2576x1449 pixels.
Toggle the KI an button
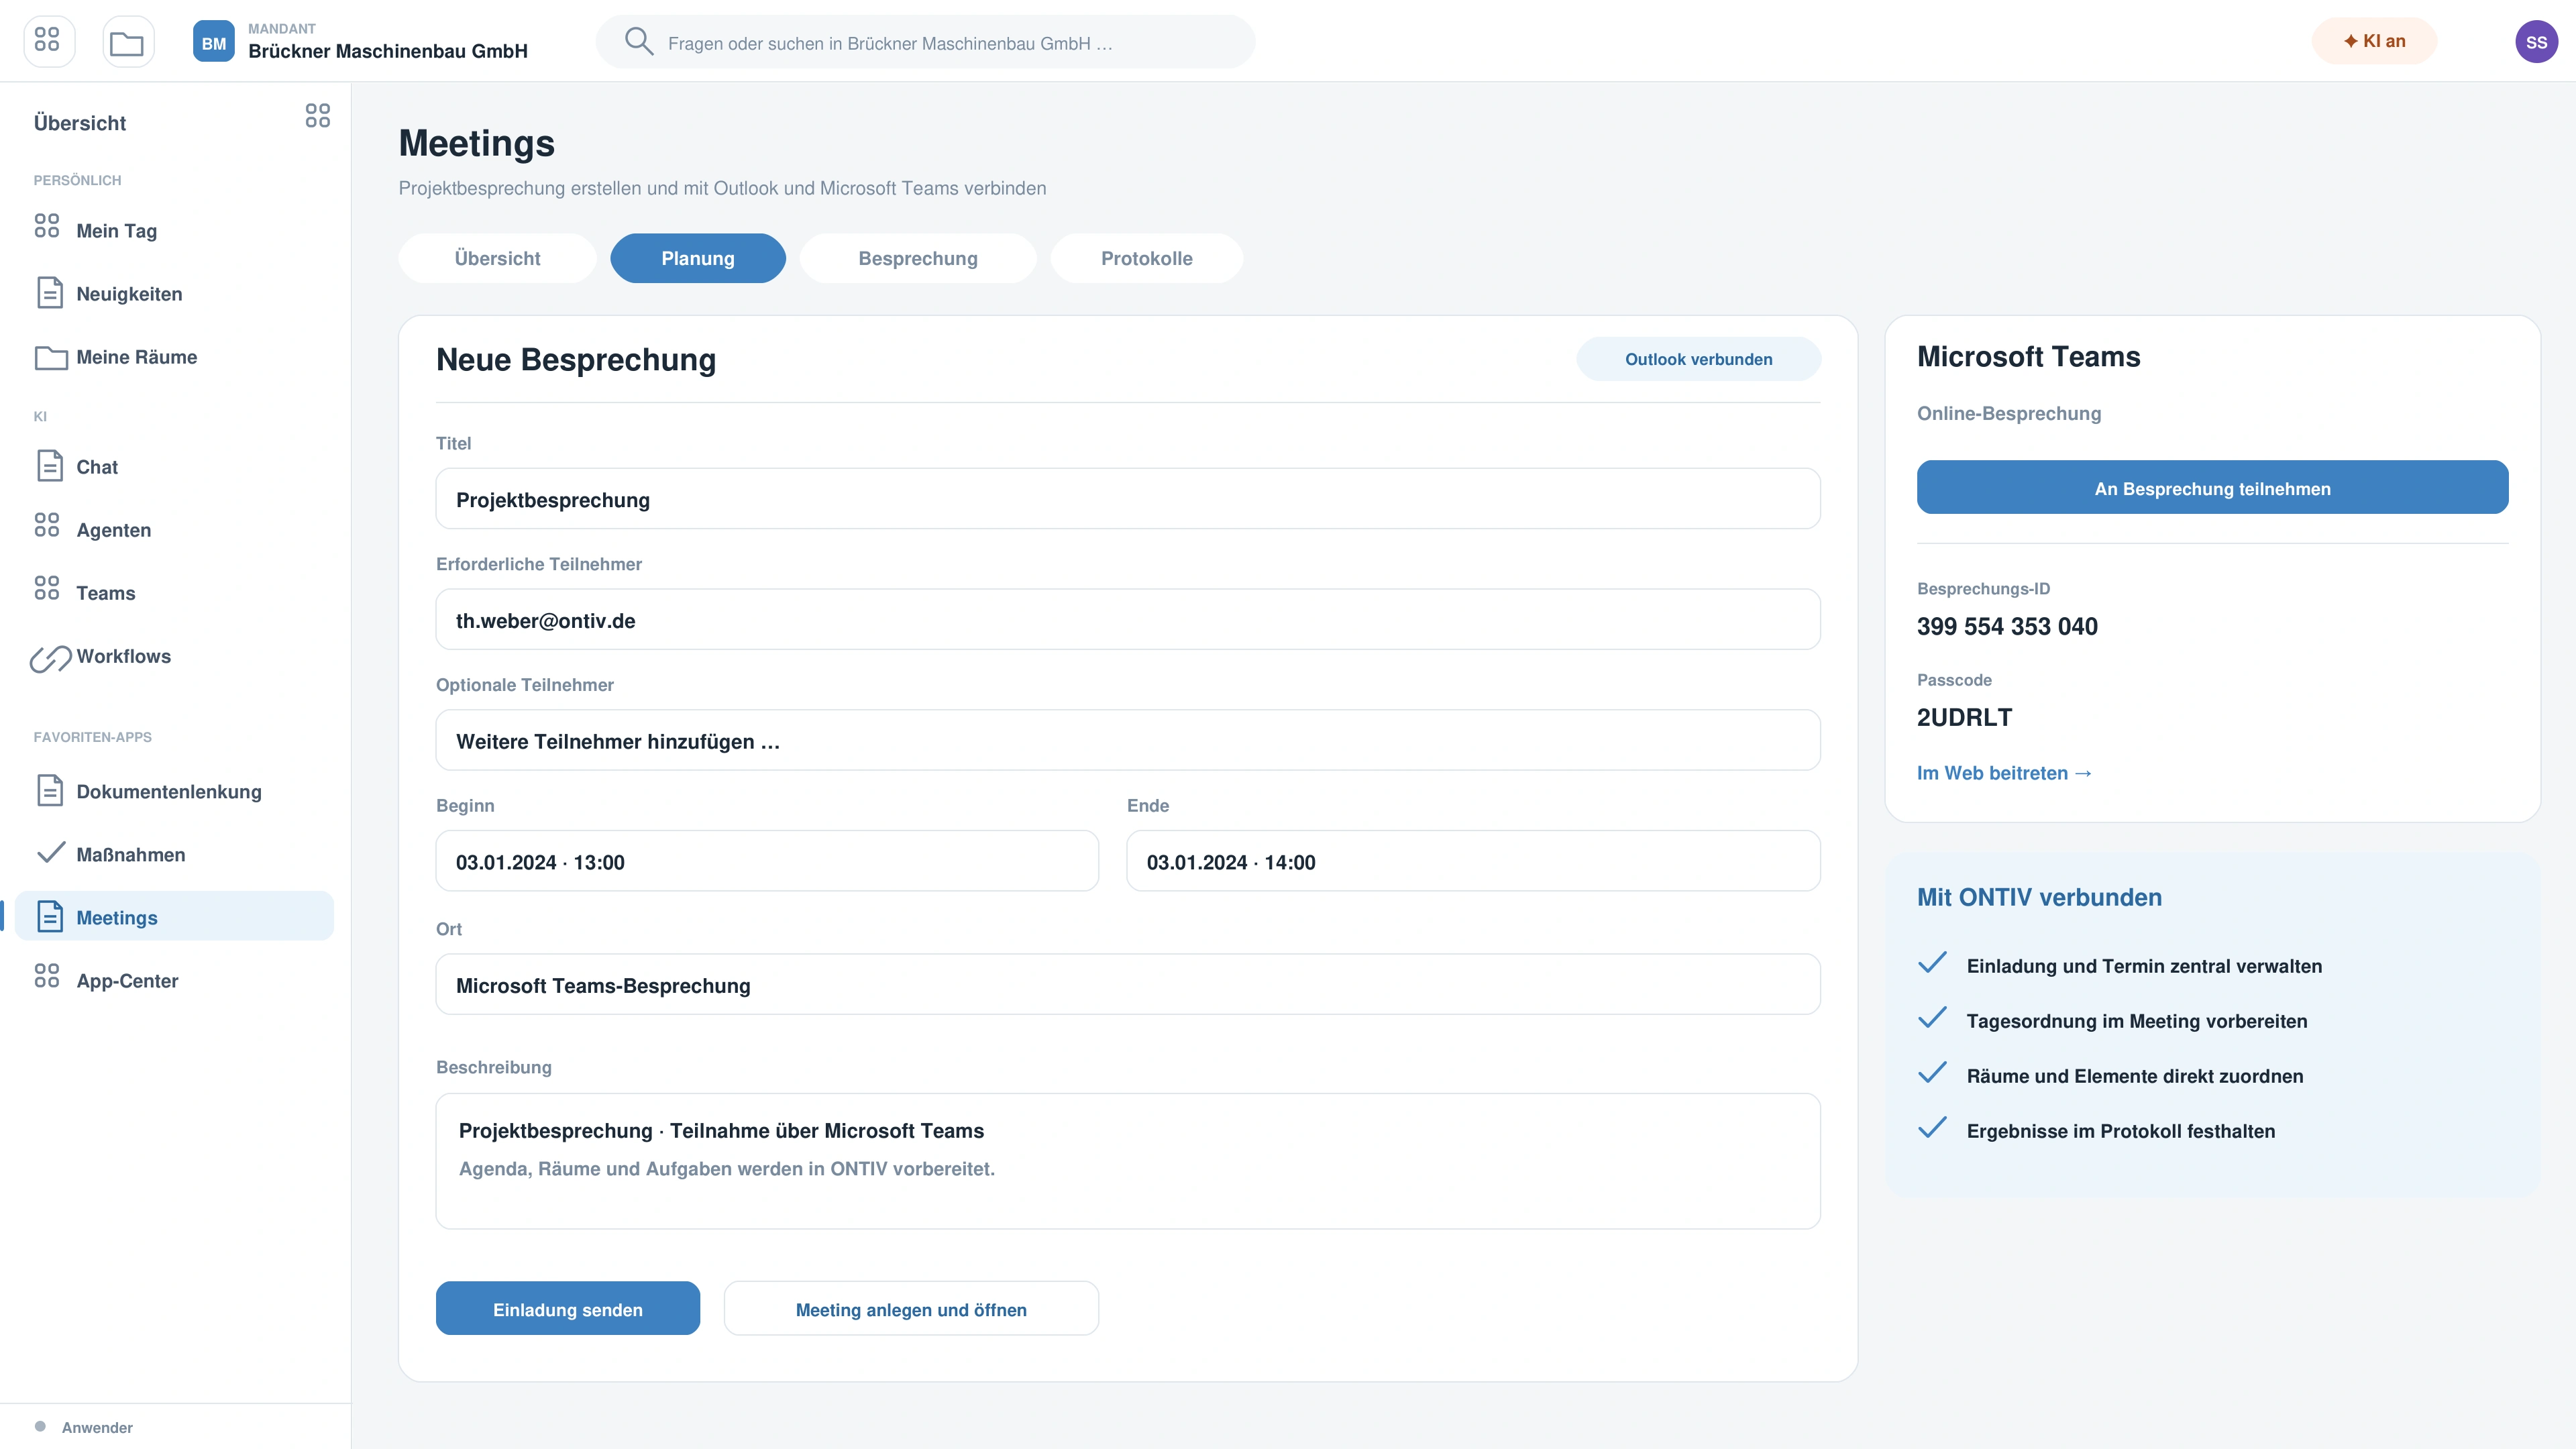click(2373, 41)
